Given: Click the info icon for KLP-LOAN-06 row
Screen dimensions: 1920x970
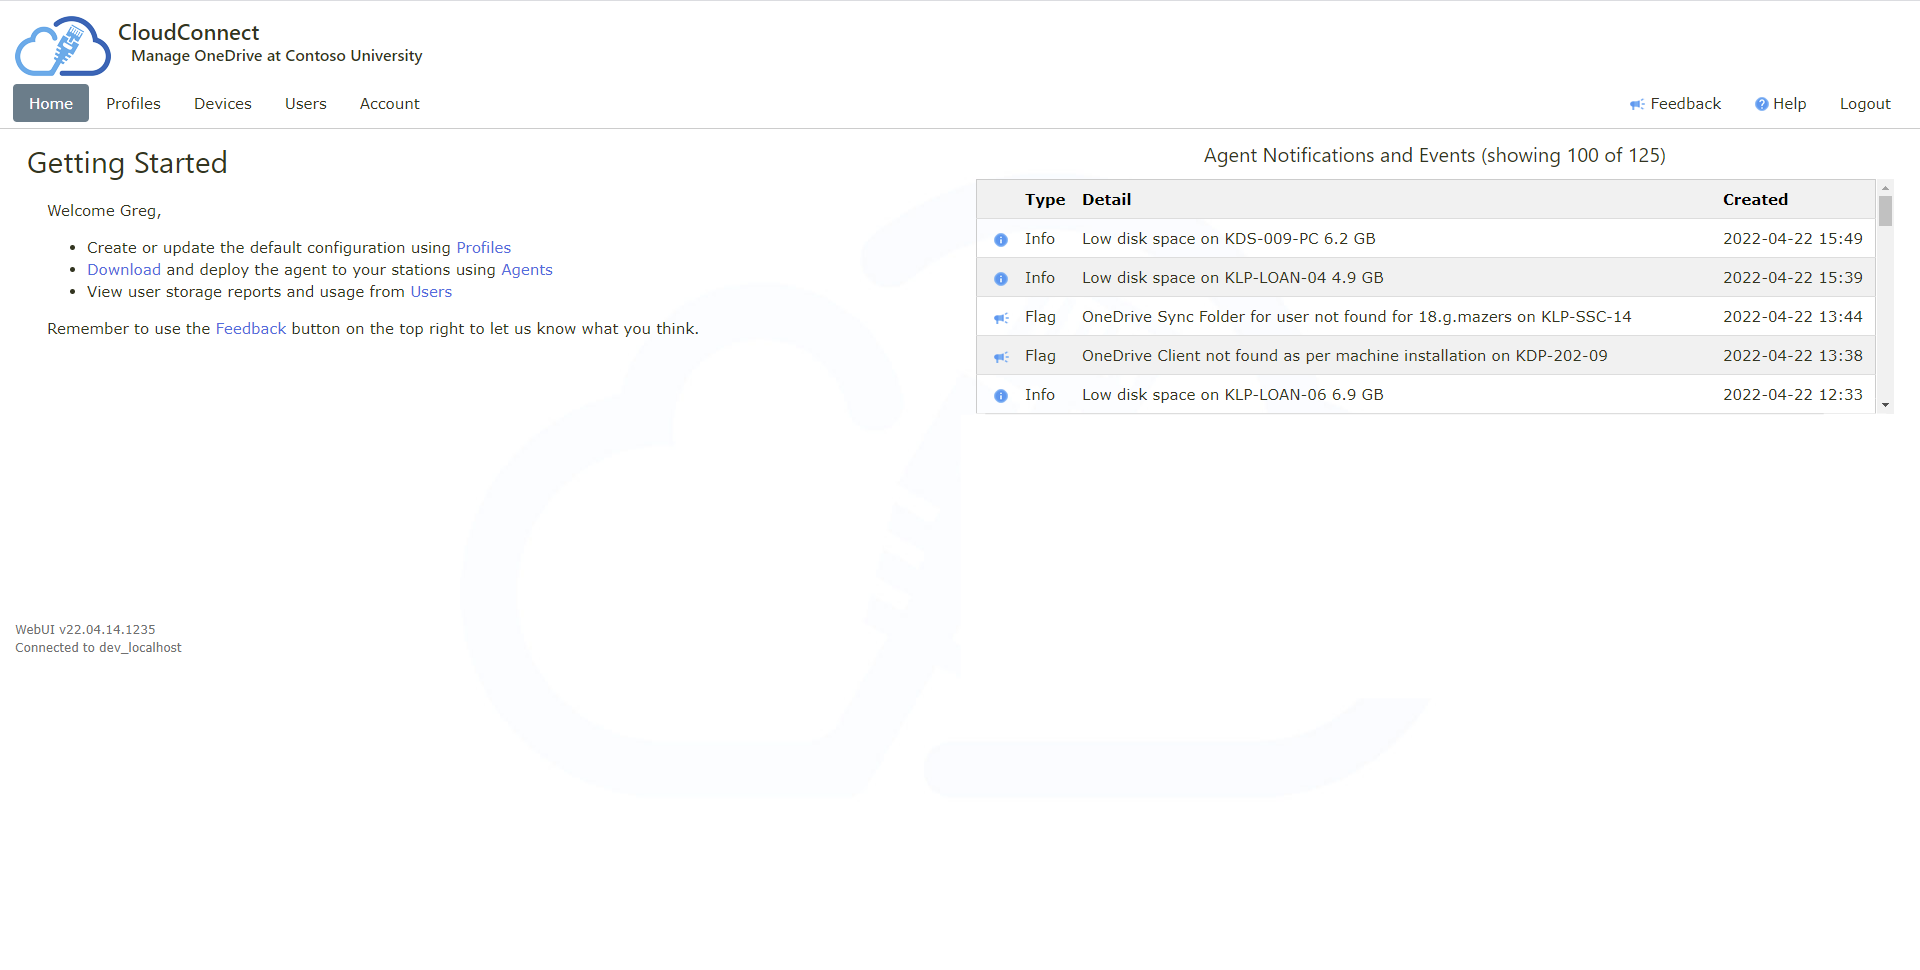Looking at the screenshot, I should (x=1000, y=396).
